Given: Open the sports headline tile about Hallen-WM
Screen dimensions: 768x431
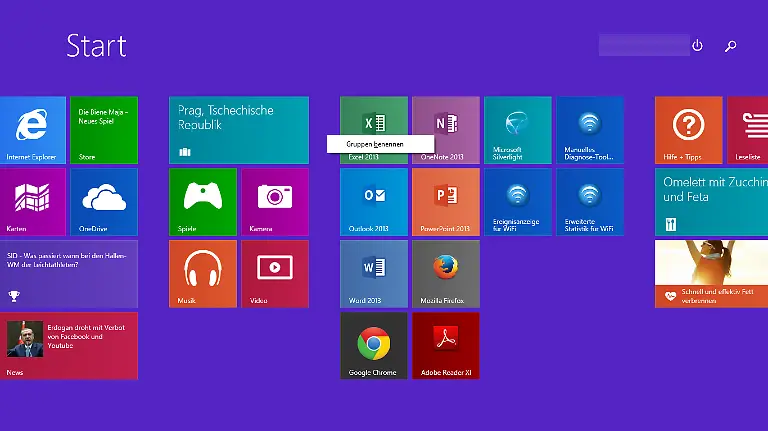Looking at the screenshot, I should click(x=69, y=274).
